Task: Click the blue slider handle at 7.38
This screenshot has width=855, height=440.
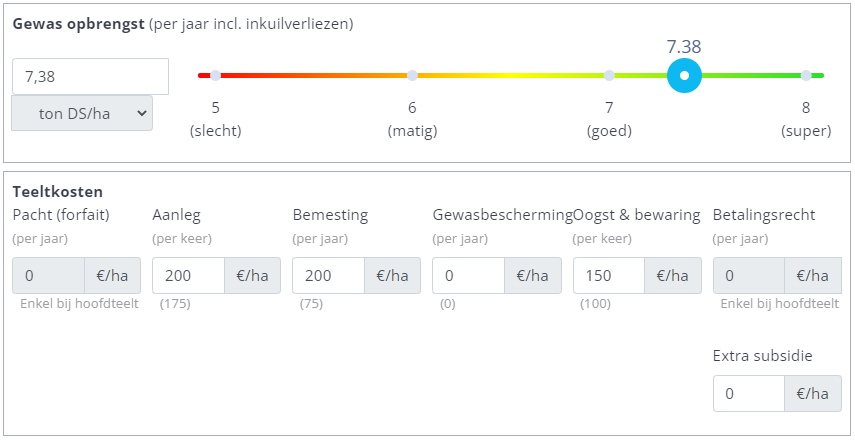Action: [684, 75]
